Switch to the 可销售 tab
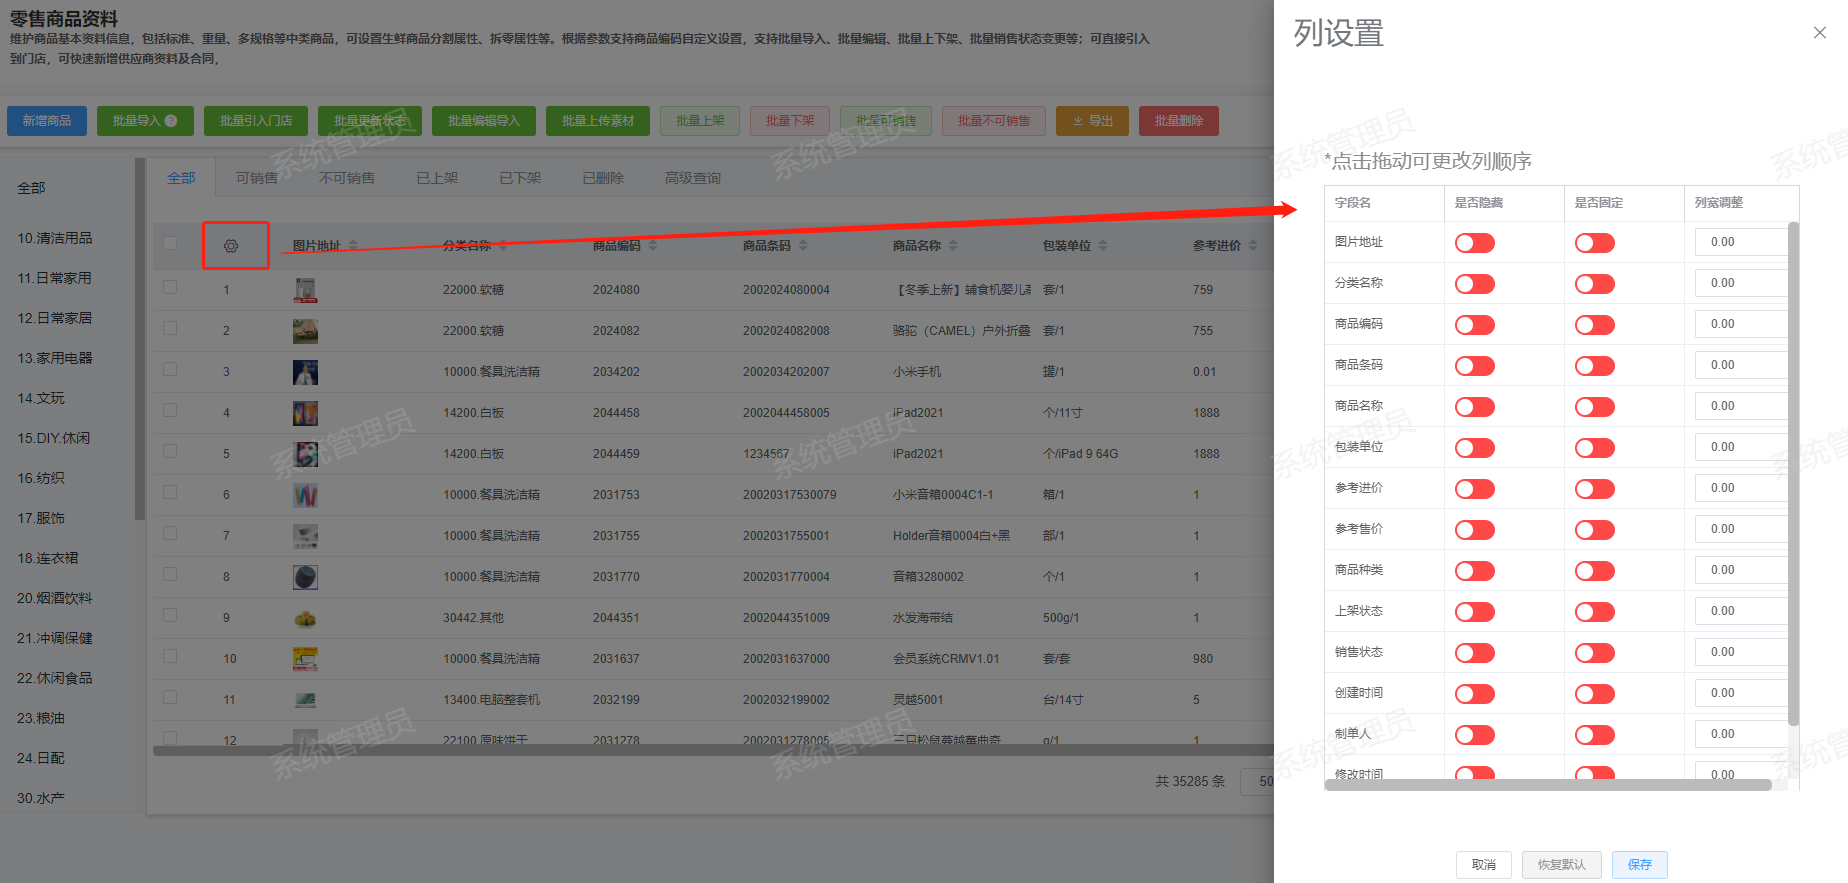The image size is (1848, 883). point(257,178)
